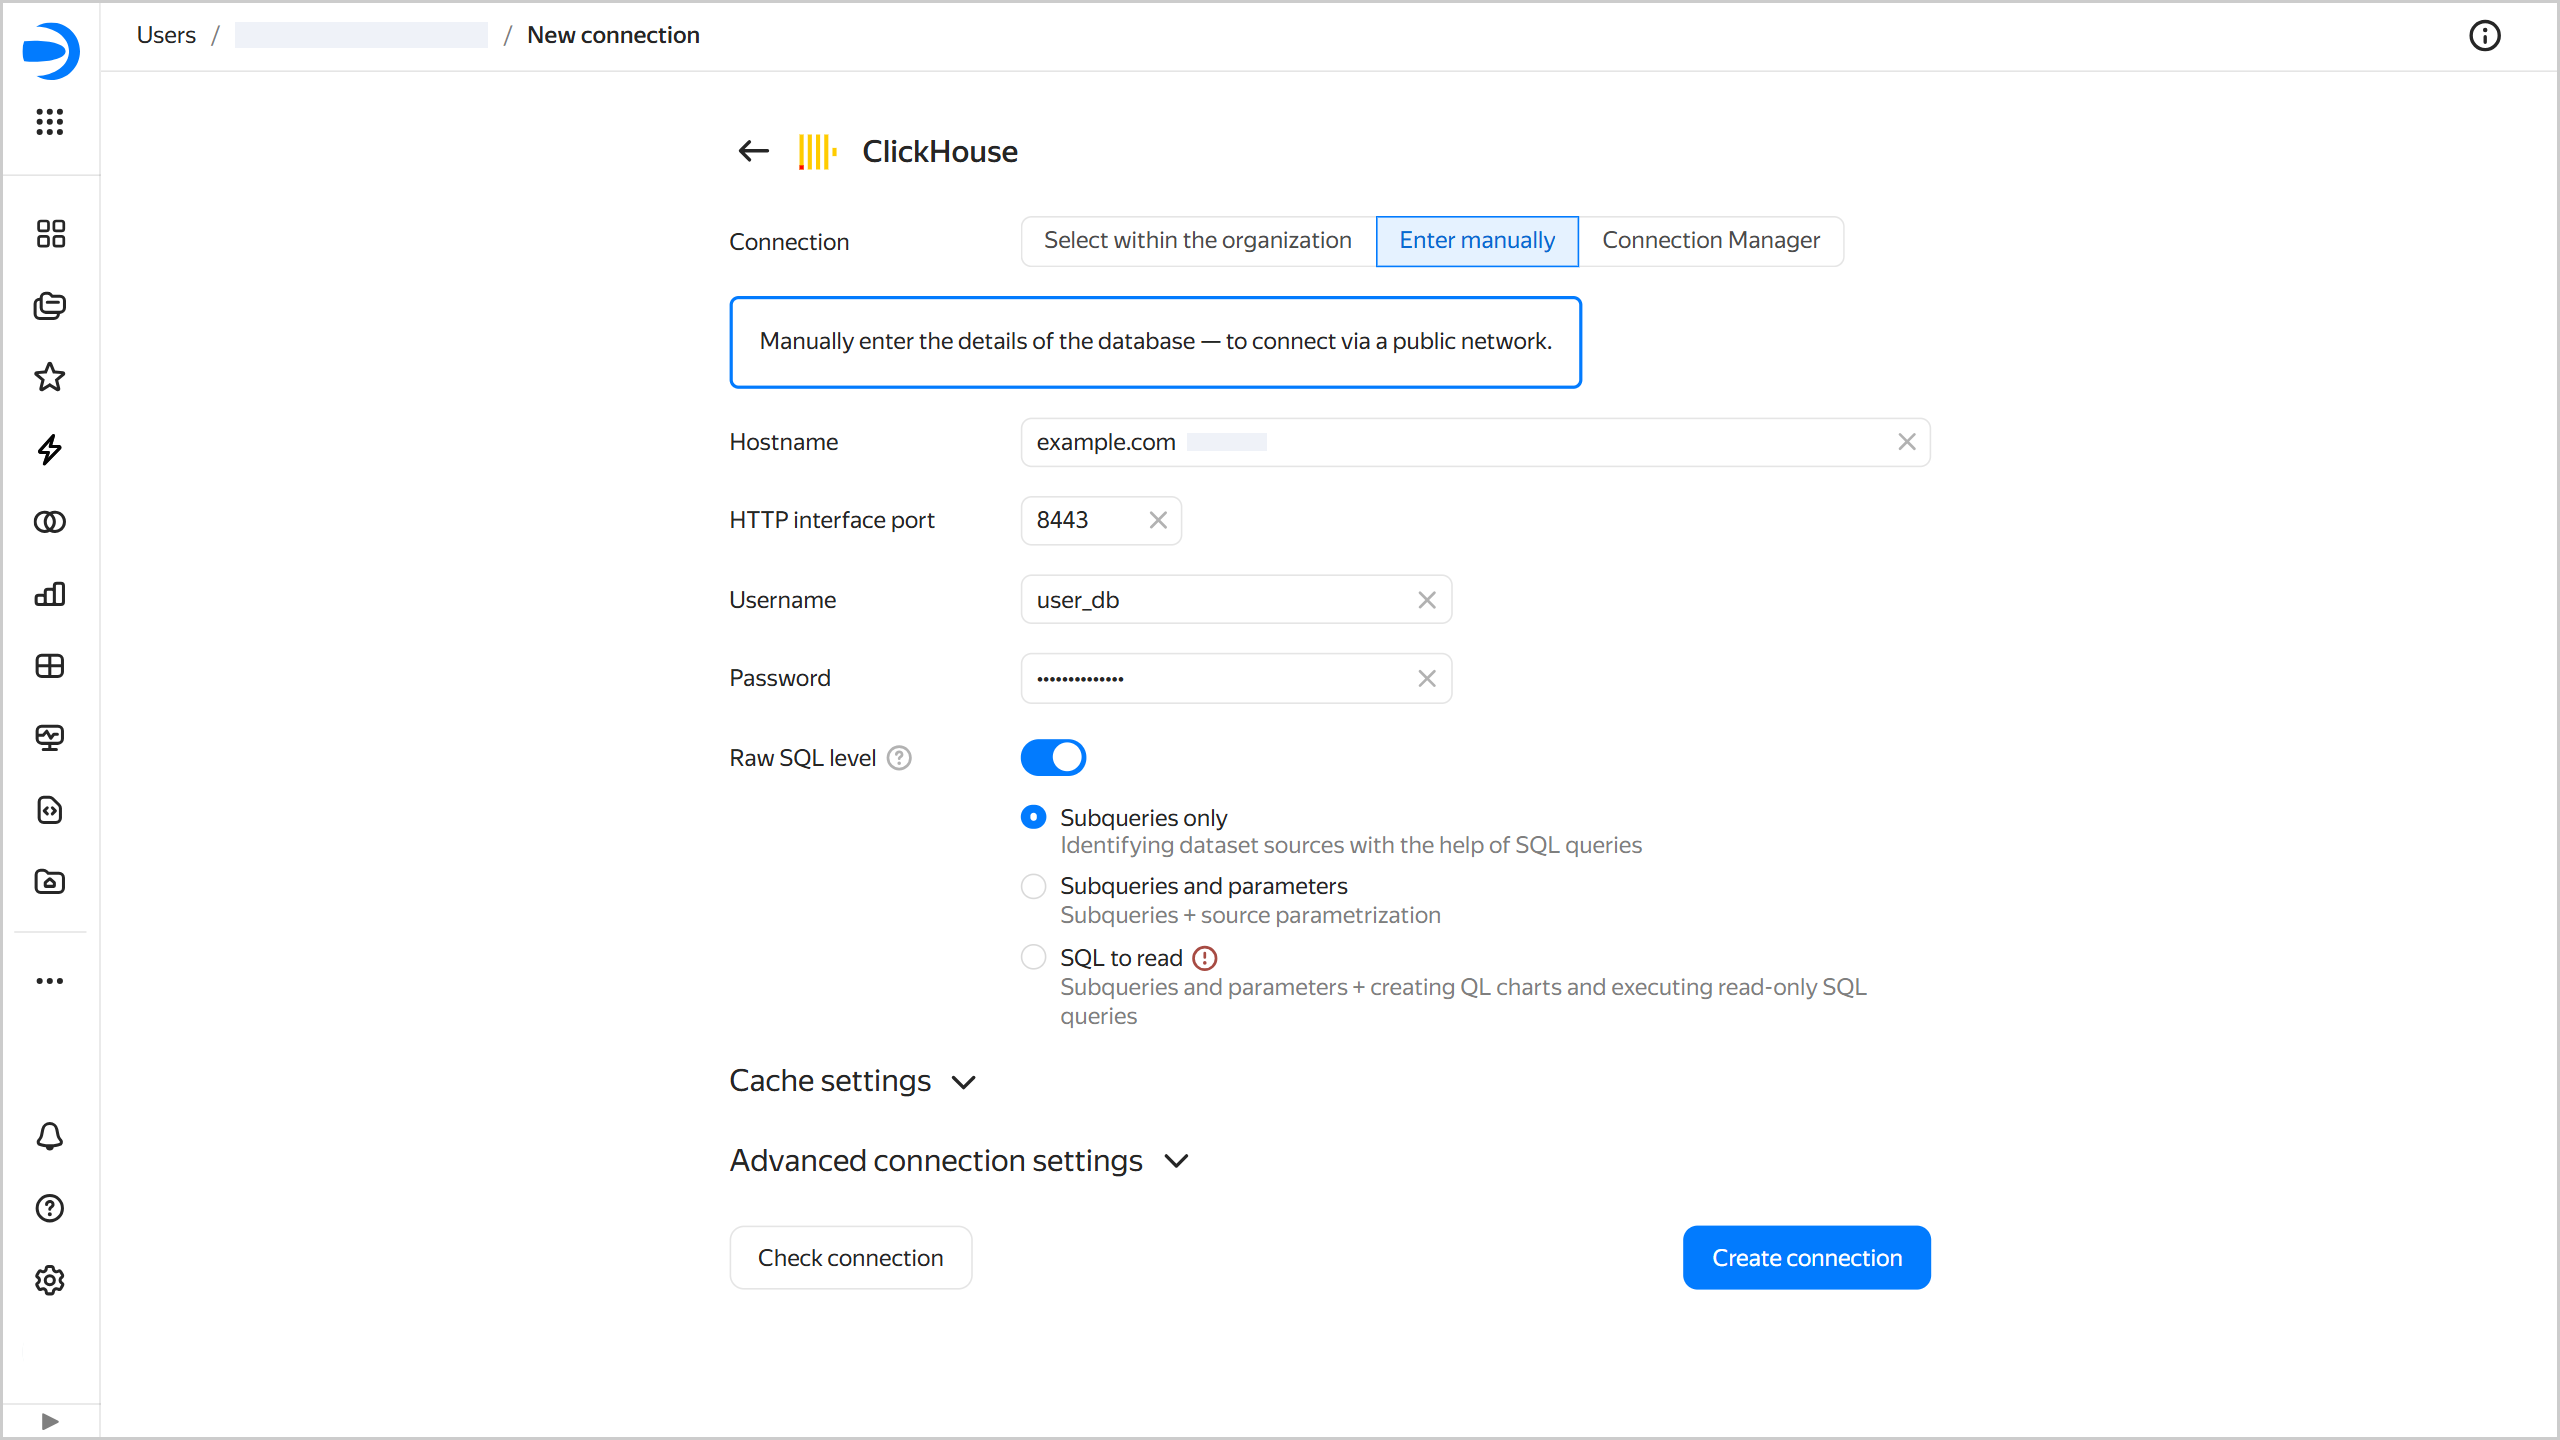Click the ClickHouse logo icon

[x=817, y=152]
